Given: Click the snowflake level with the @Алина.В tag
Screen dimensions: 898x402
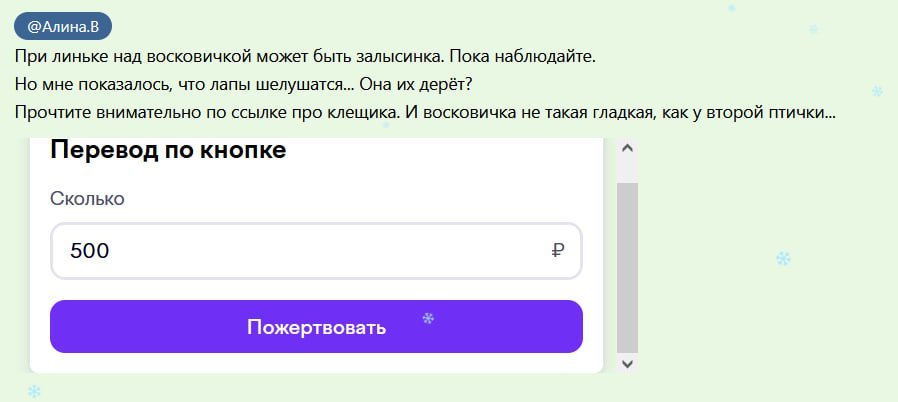Looking at the screenshot, I should (x=813, y=30).
